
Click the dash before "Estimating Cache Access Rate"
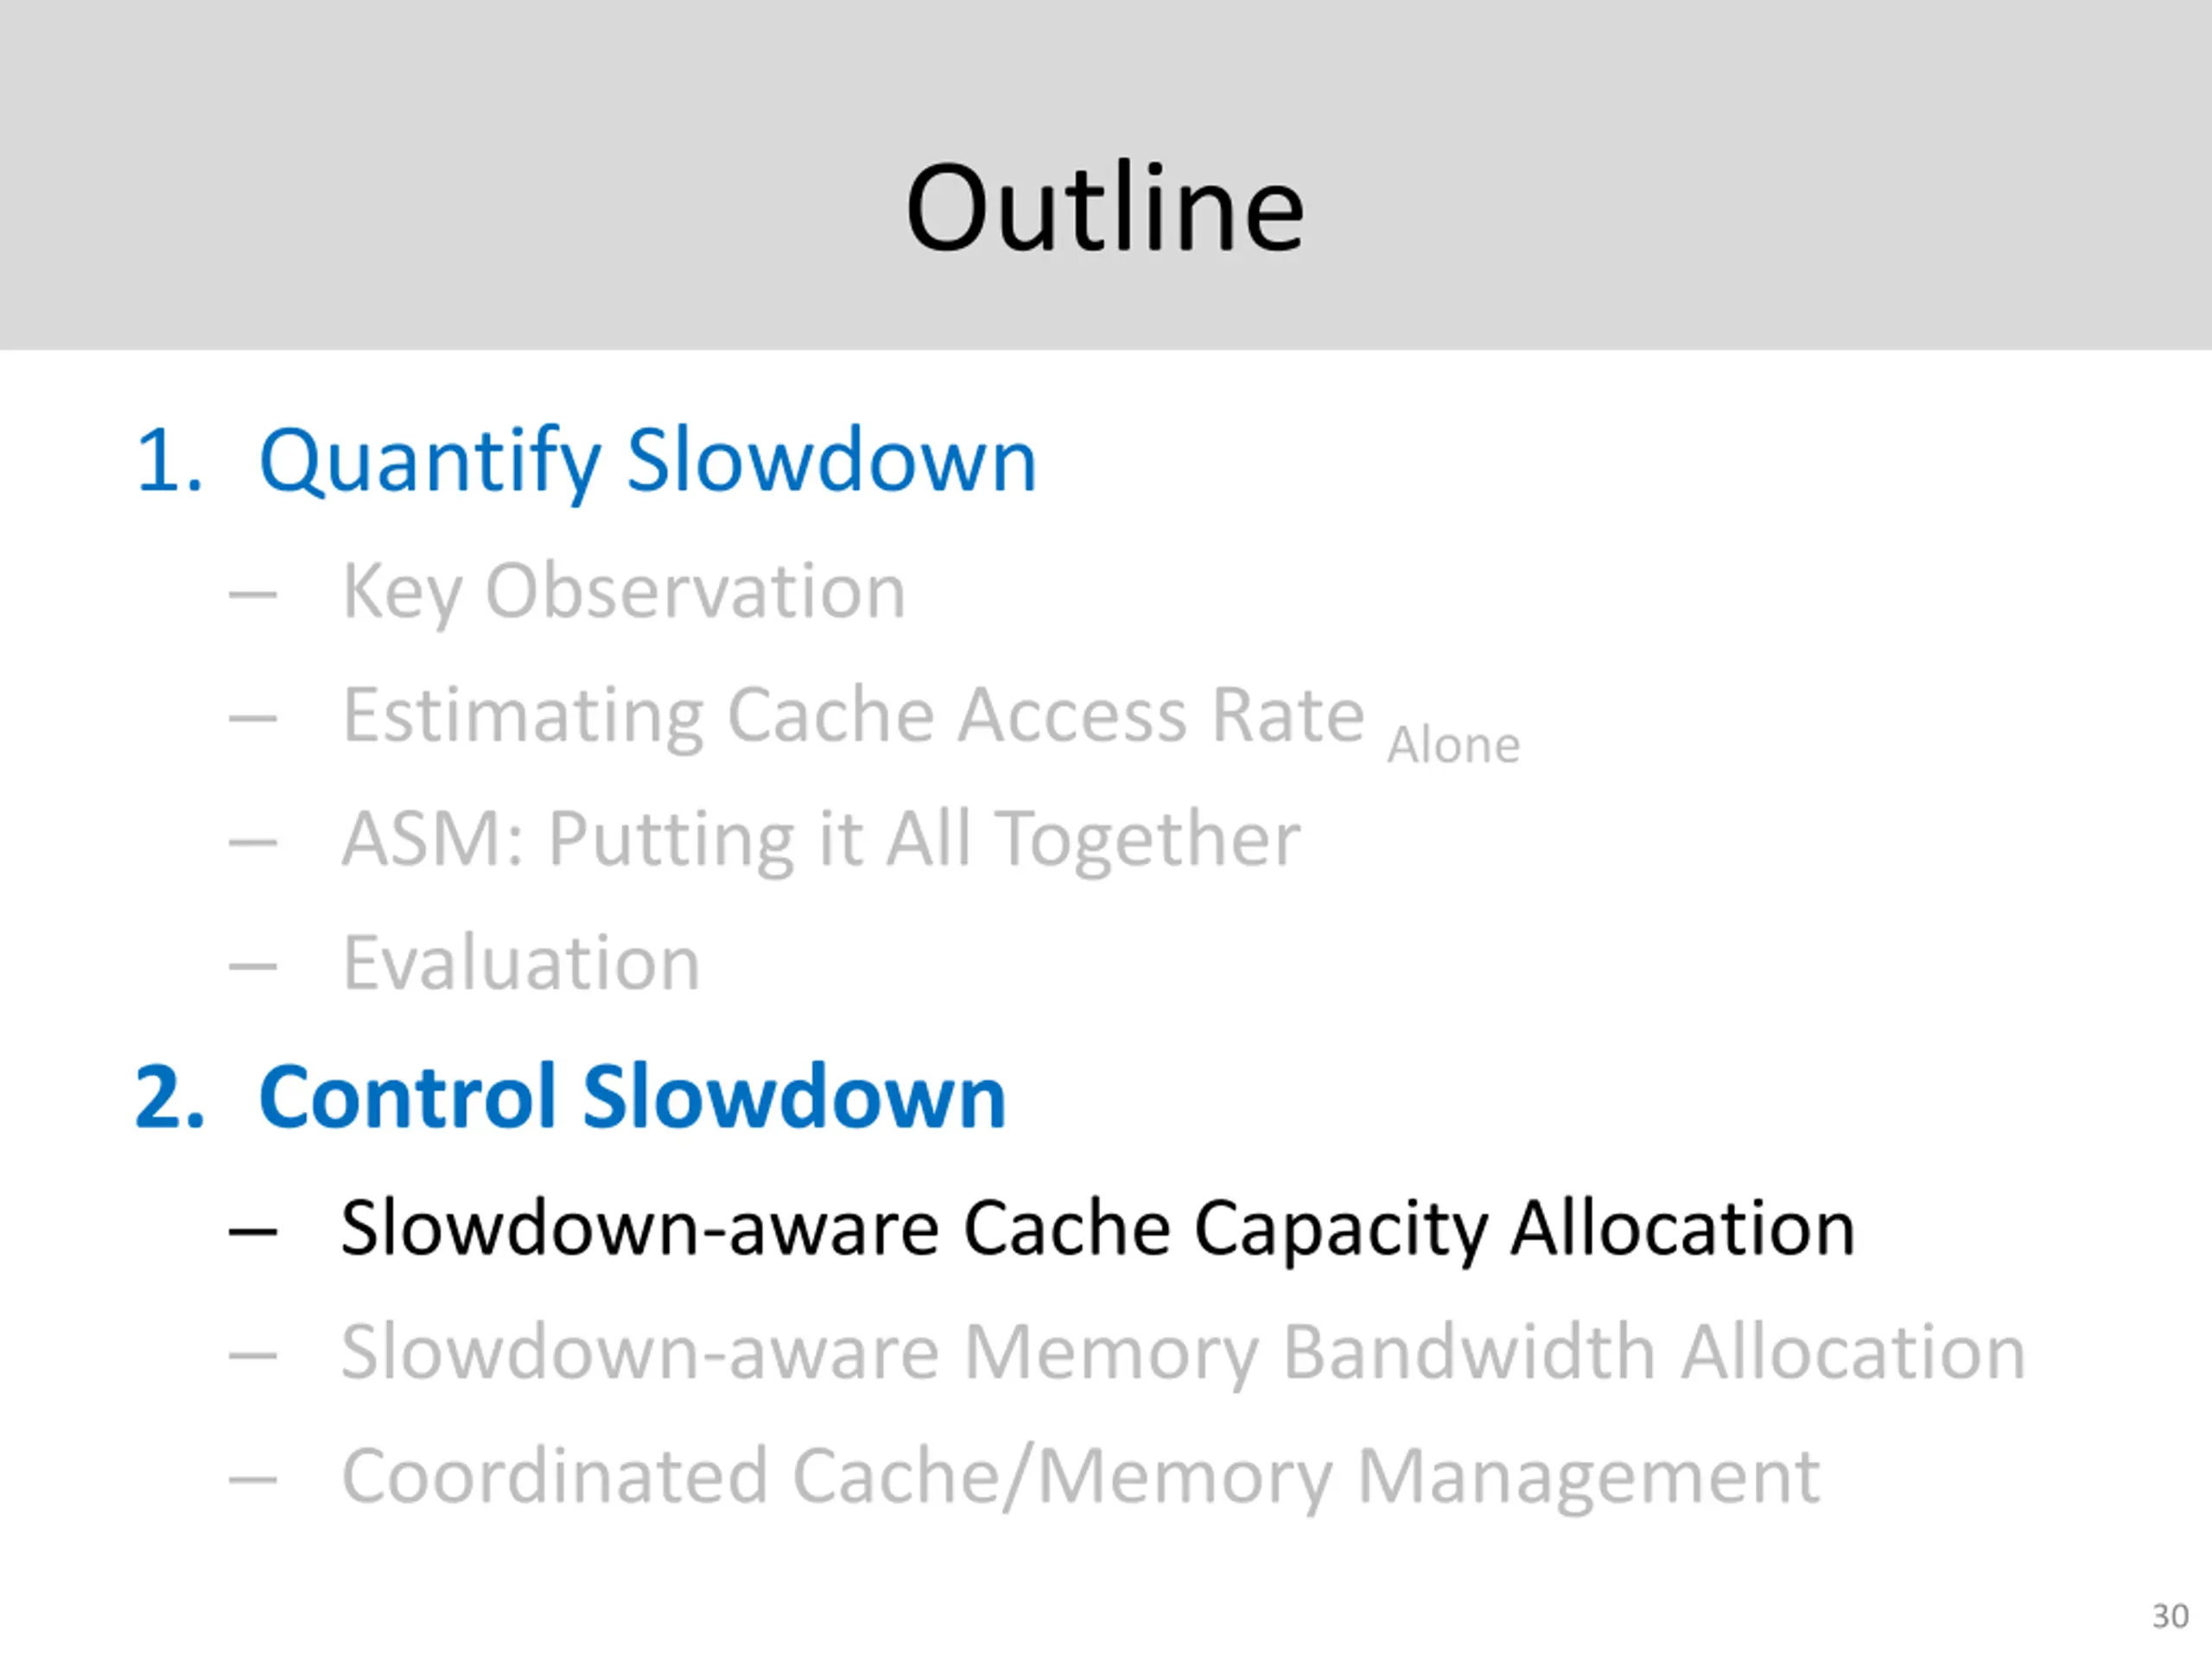[x=252, y=718]
